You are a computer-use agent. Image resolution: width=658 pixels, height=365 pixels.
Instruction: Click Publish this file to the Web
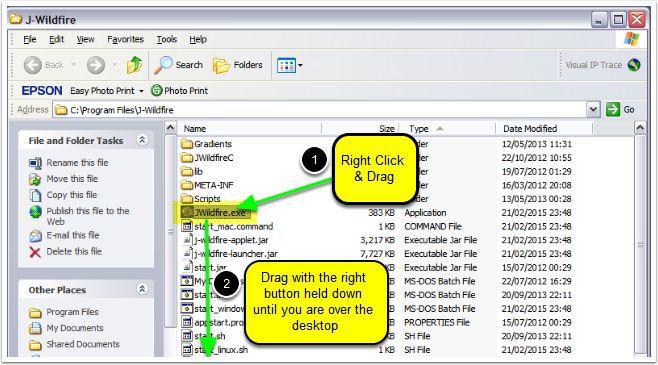tap(88, 216)
